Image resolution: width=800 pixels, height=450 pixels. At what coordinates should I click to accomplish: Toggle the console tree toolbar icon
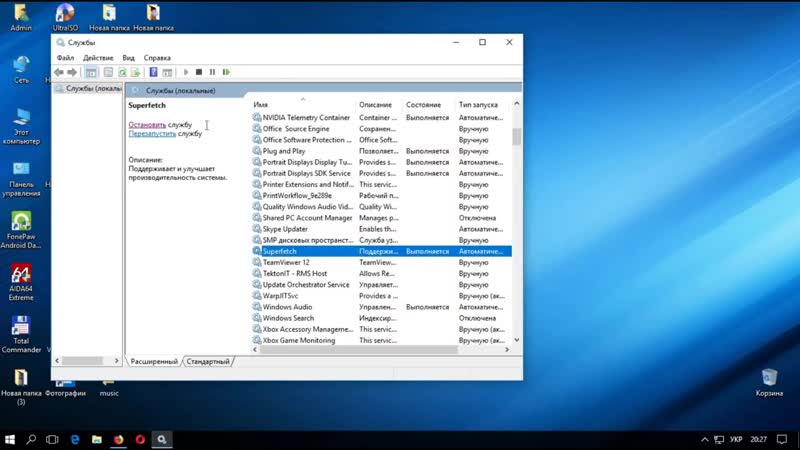click(x=91, y=72)
